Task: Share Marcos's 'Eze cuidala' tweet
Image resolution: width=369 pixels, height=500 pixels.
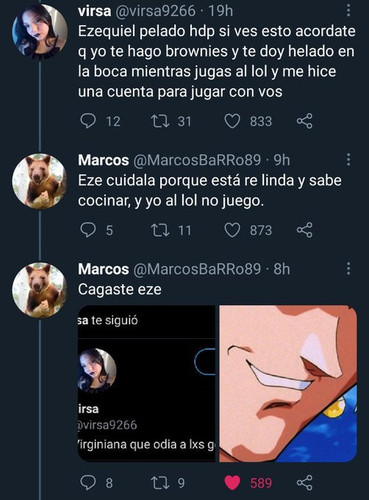Action: pyautogui.click(x=304, y=230)
